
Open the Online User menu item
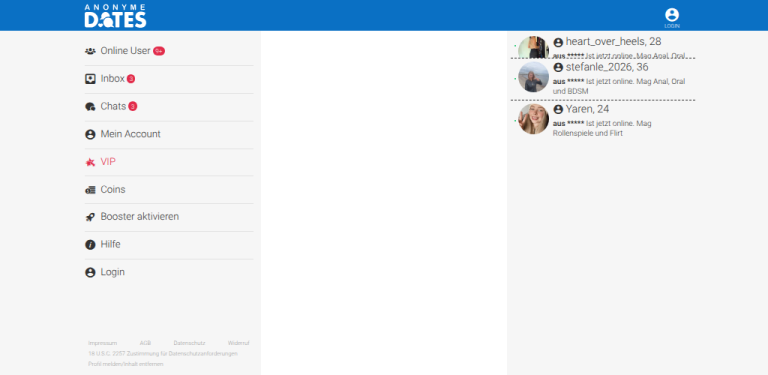(169, 51)
